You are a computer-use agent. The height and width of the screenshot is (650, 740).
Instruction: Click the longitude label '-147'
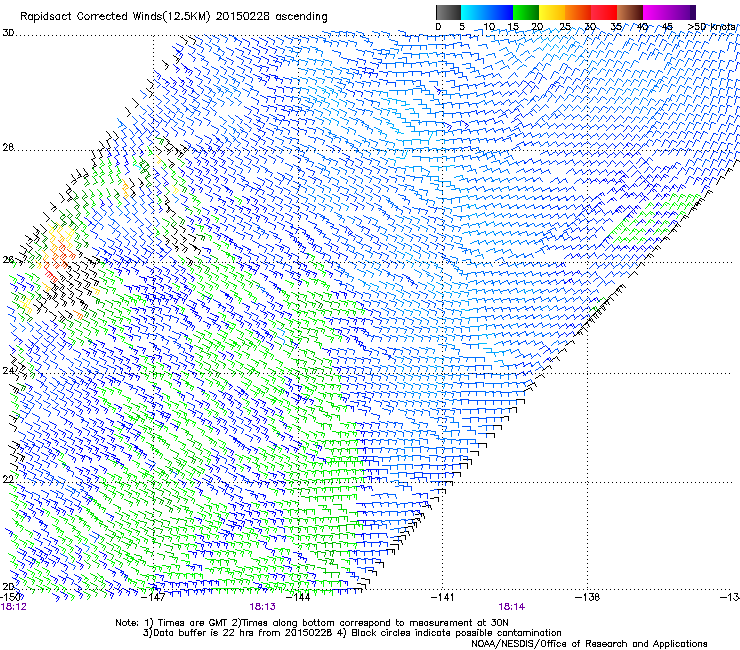154,597
